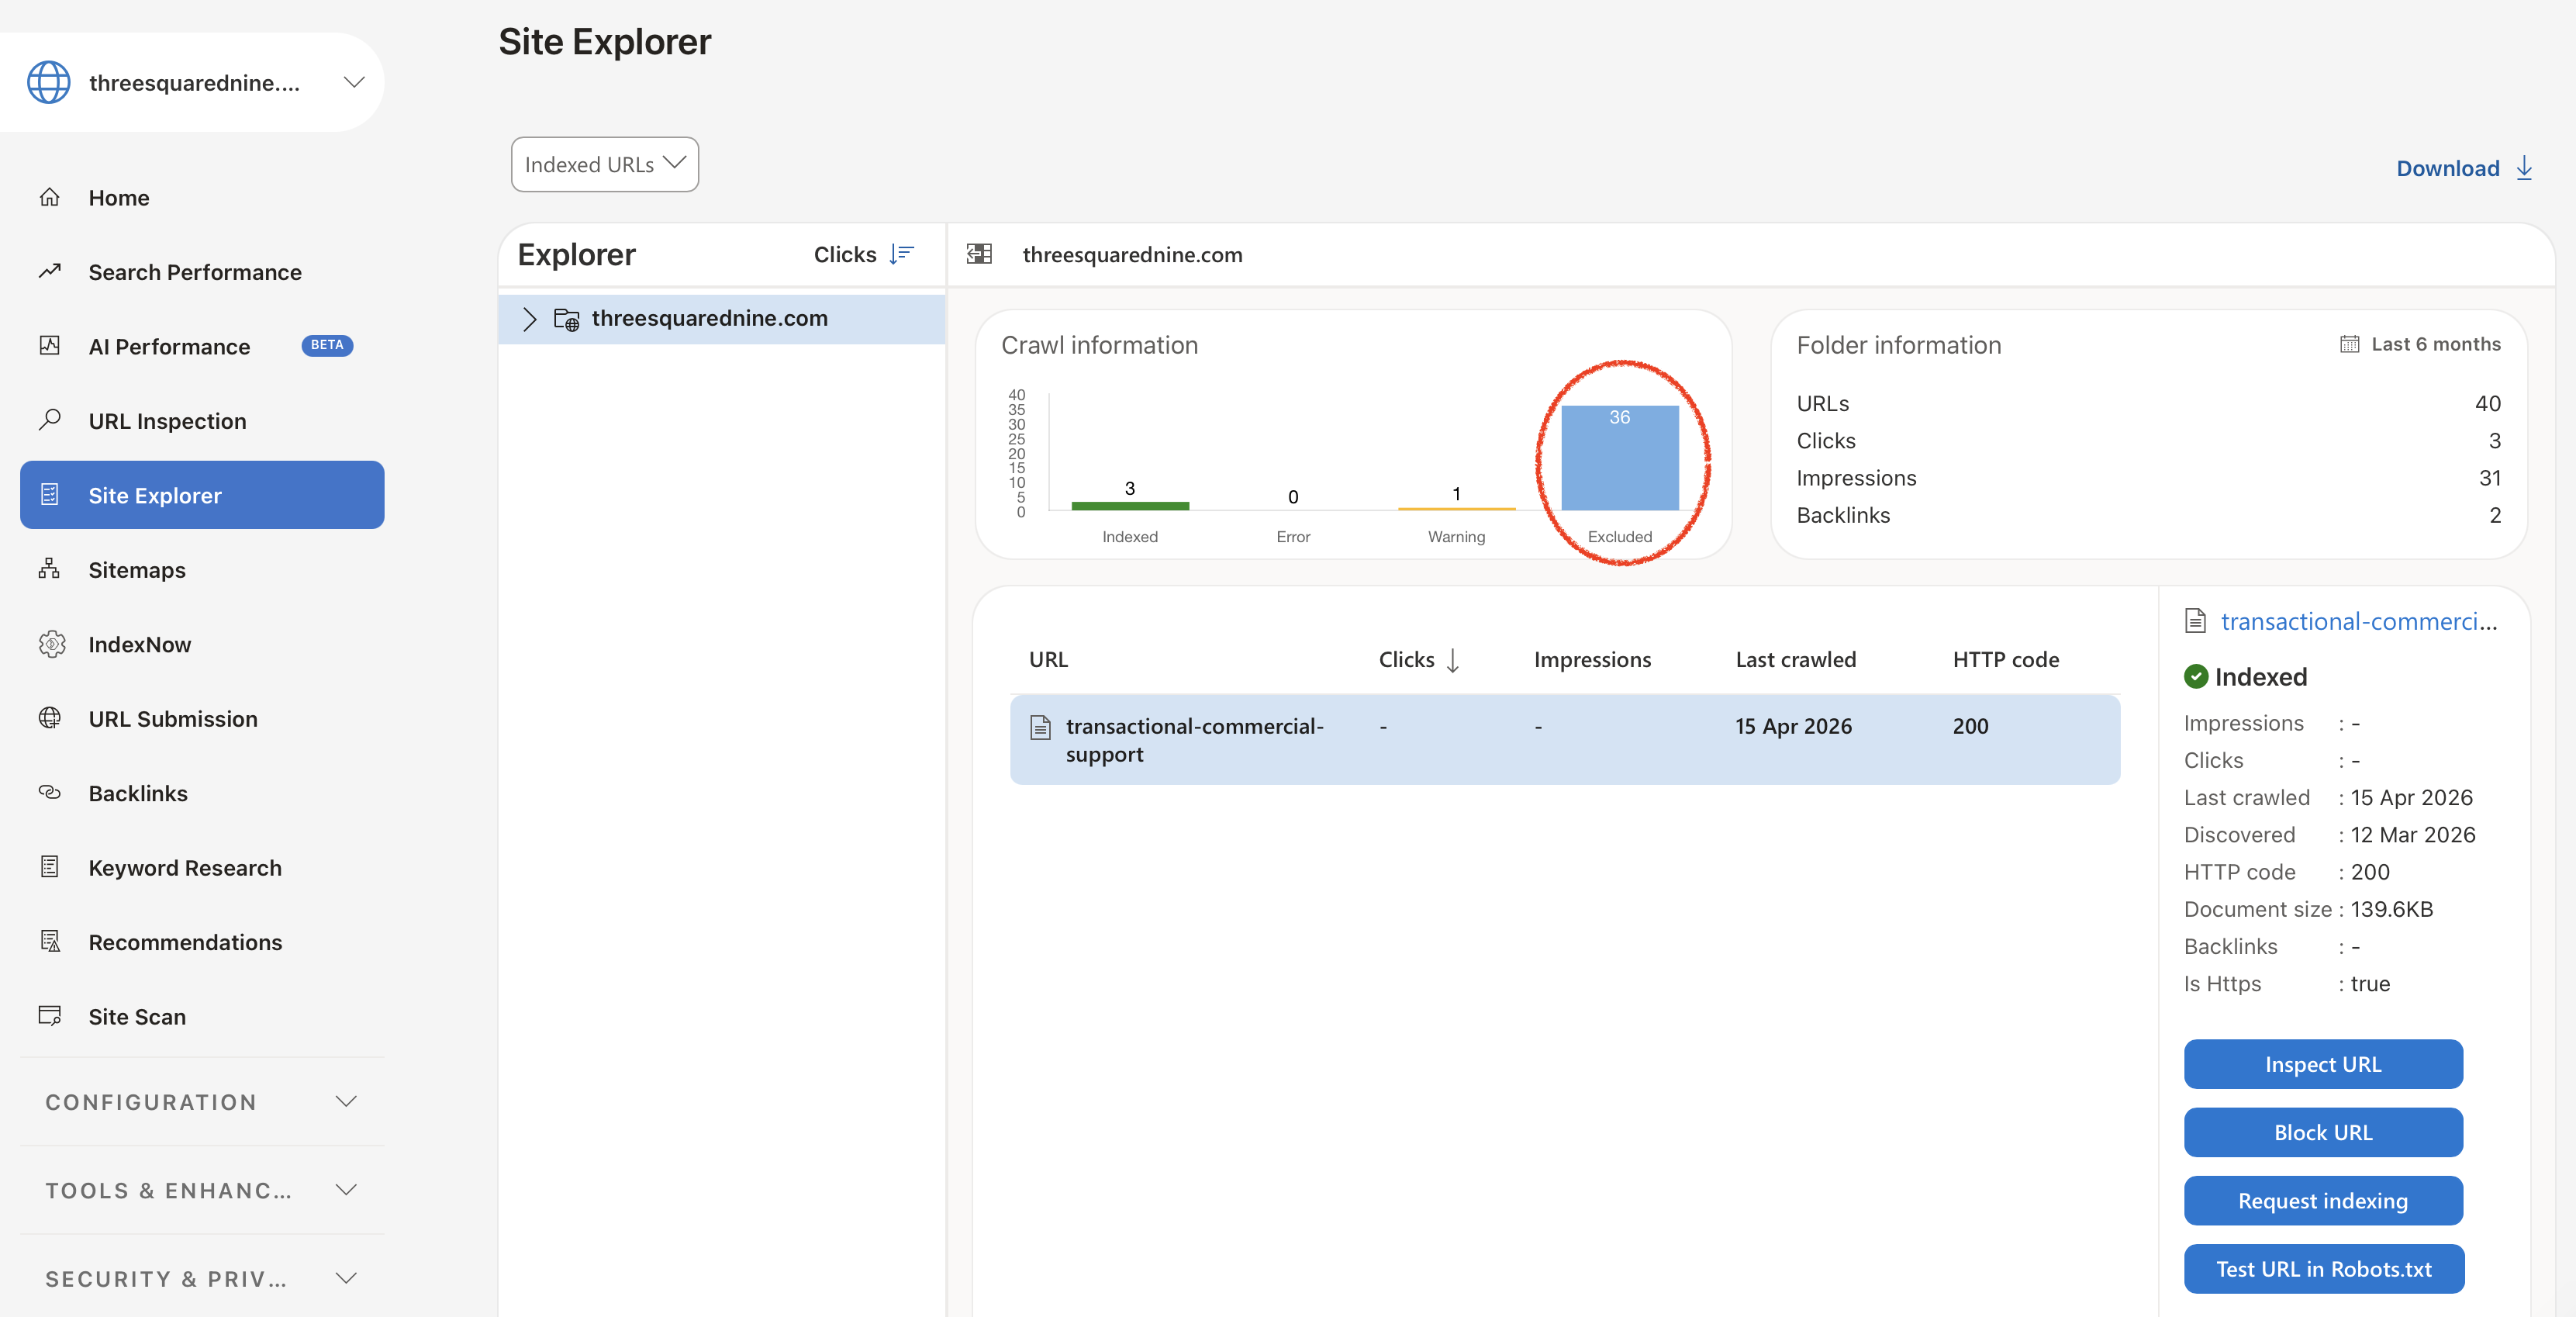The image size is (2576, 1317).
Task: Click the Home house icon
Action: click(x=50, y=197)
